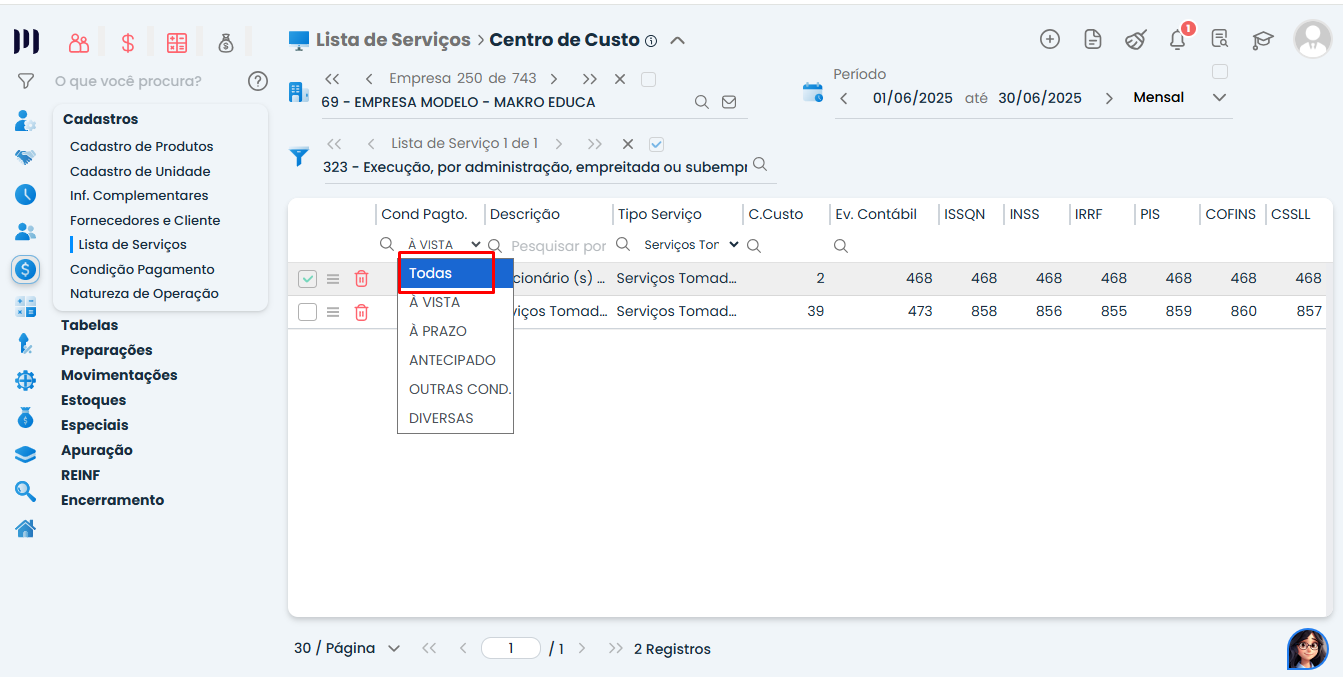Click the envelope icon beside company name
Image resolution: width=1343 pixels, height=677 pixels.
[729, 102]
